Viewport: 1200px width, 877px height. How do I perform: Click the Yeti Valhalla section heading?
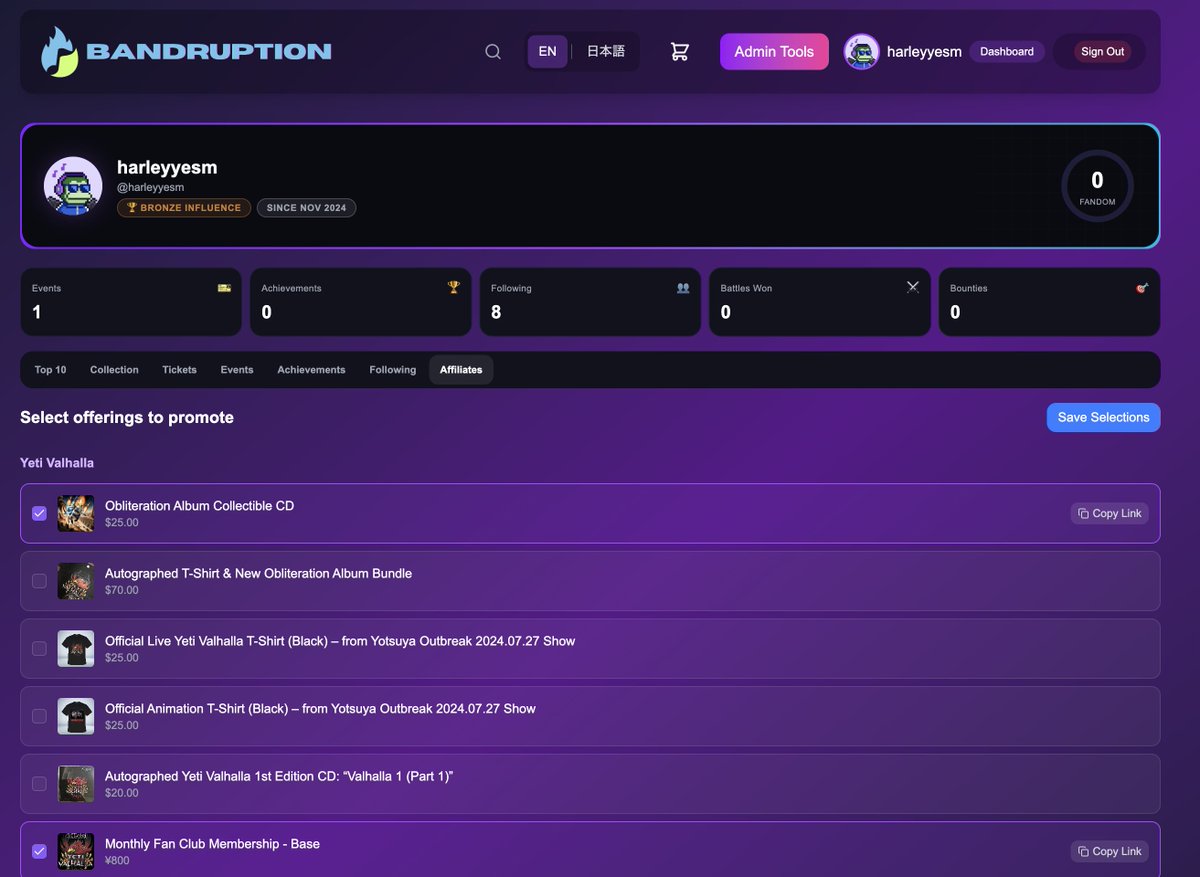click(x=57, y=463)
